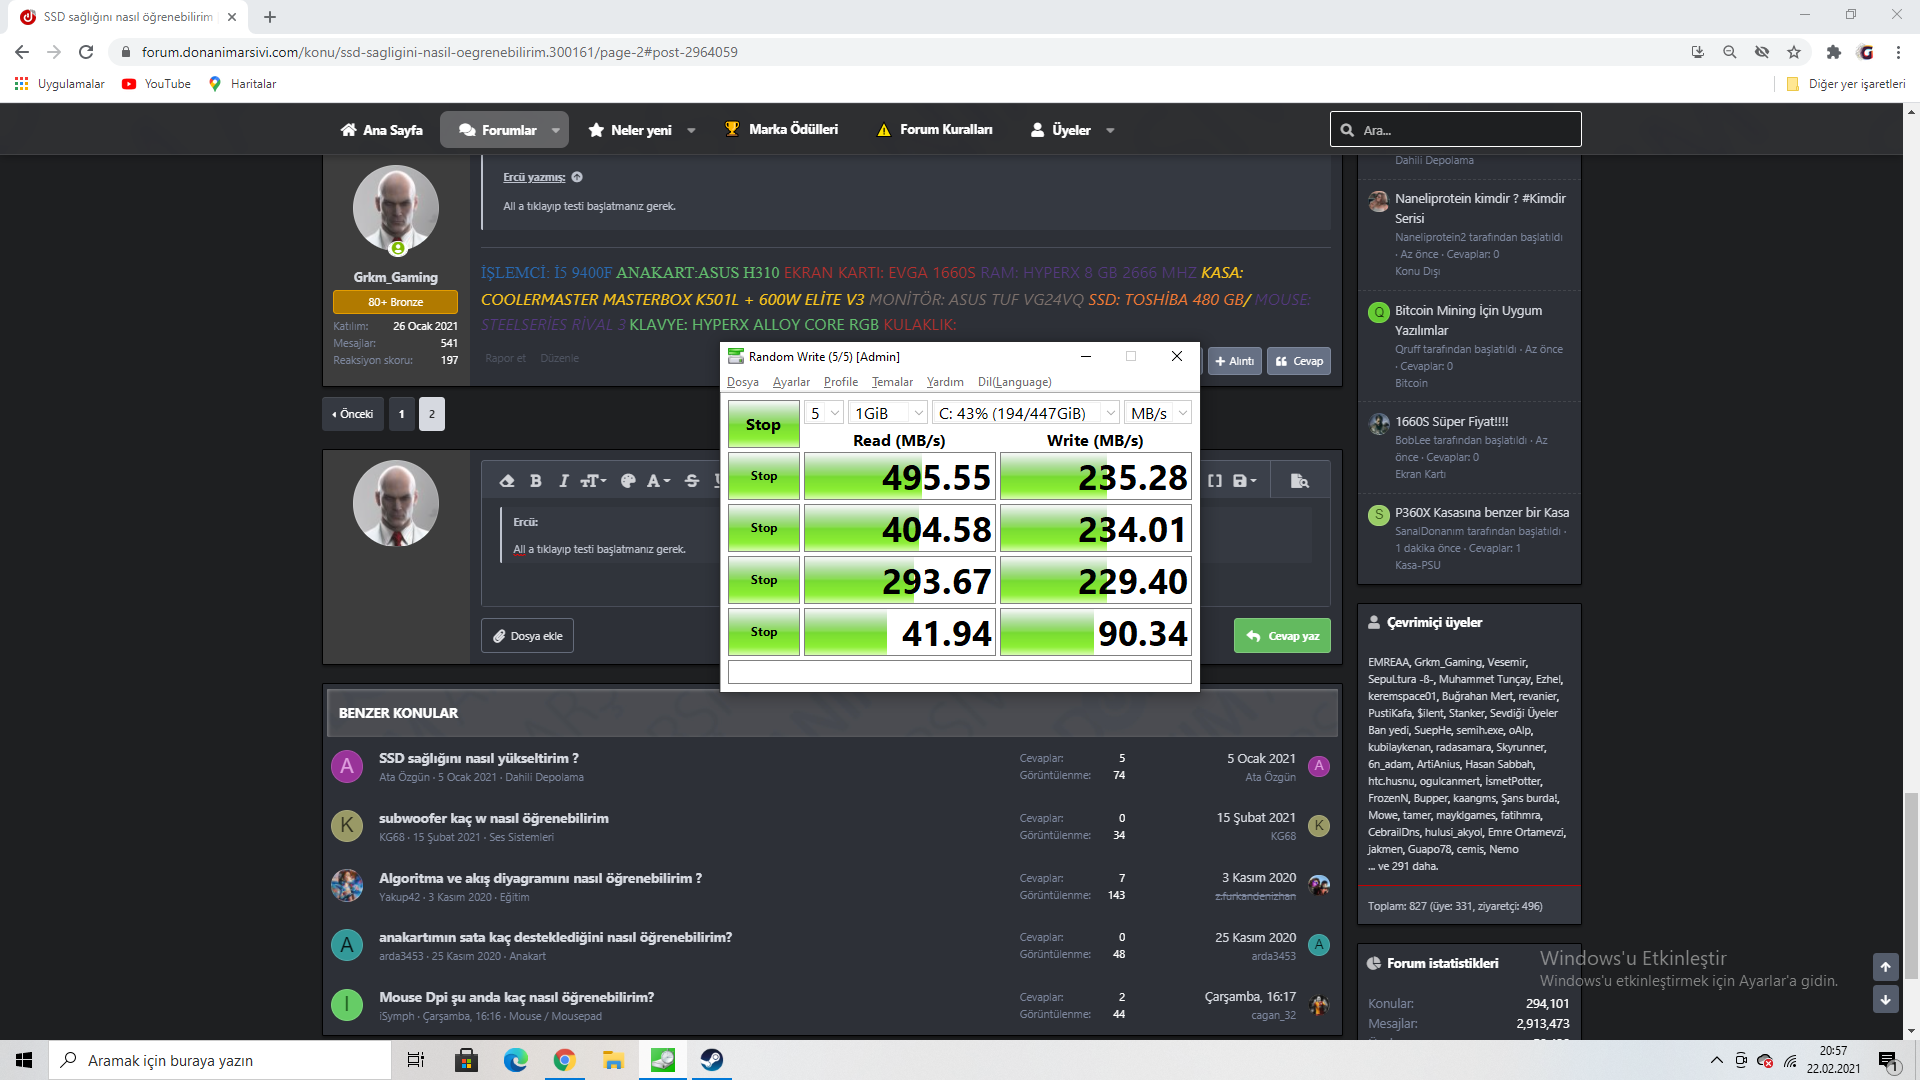The width and height of the screenshot is (1920, 1080).
Task: Open the Ayarlar menu in CrystalDiskMark
Action: click(x=791, y=382)
